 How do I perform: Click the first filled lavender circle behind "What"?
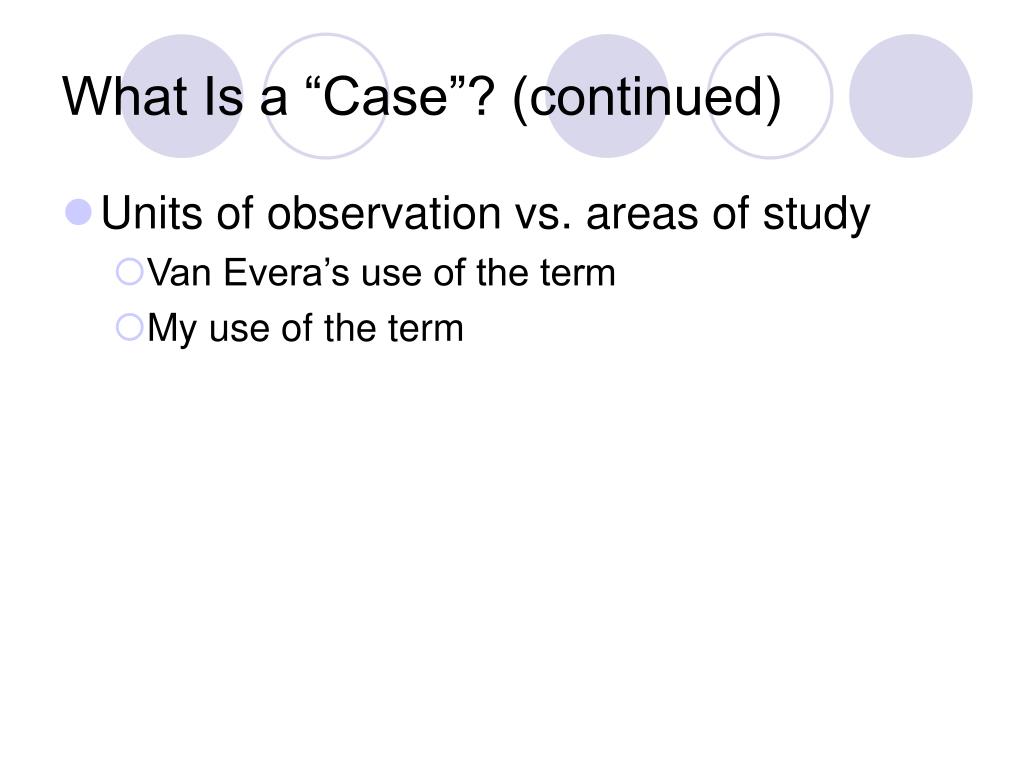tap(182, 96)
